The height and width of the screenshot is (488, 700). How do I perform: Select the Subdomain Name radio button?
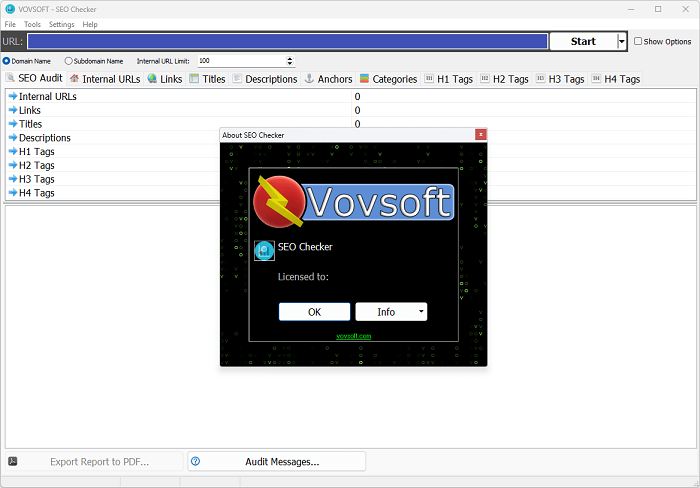click(68, 61)
